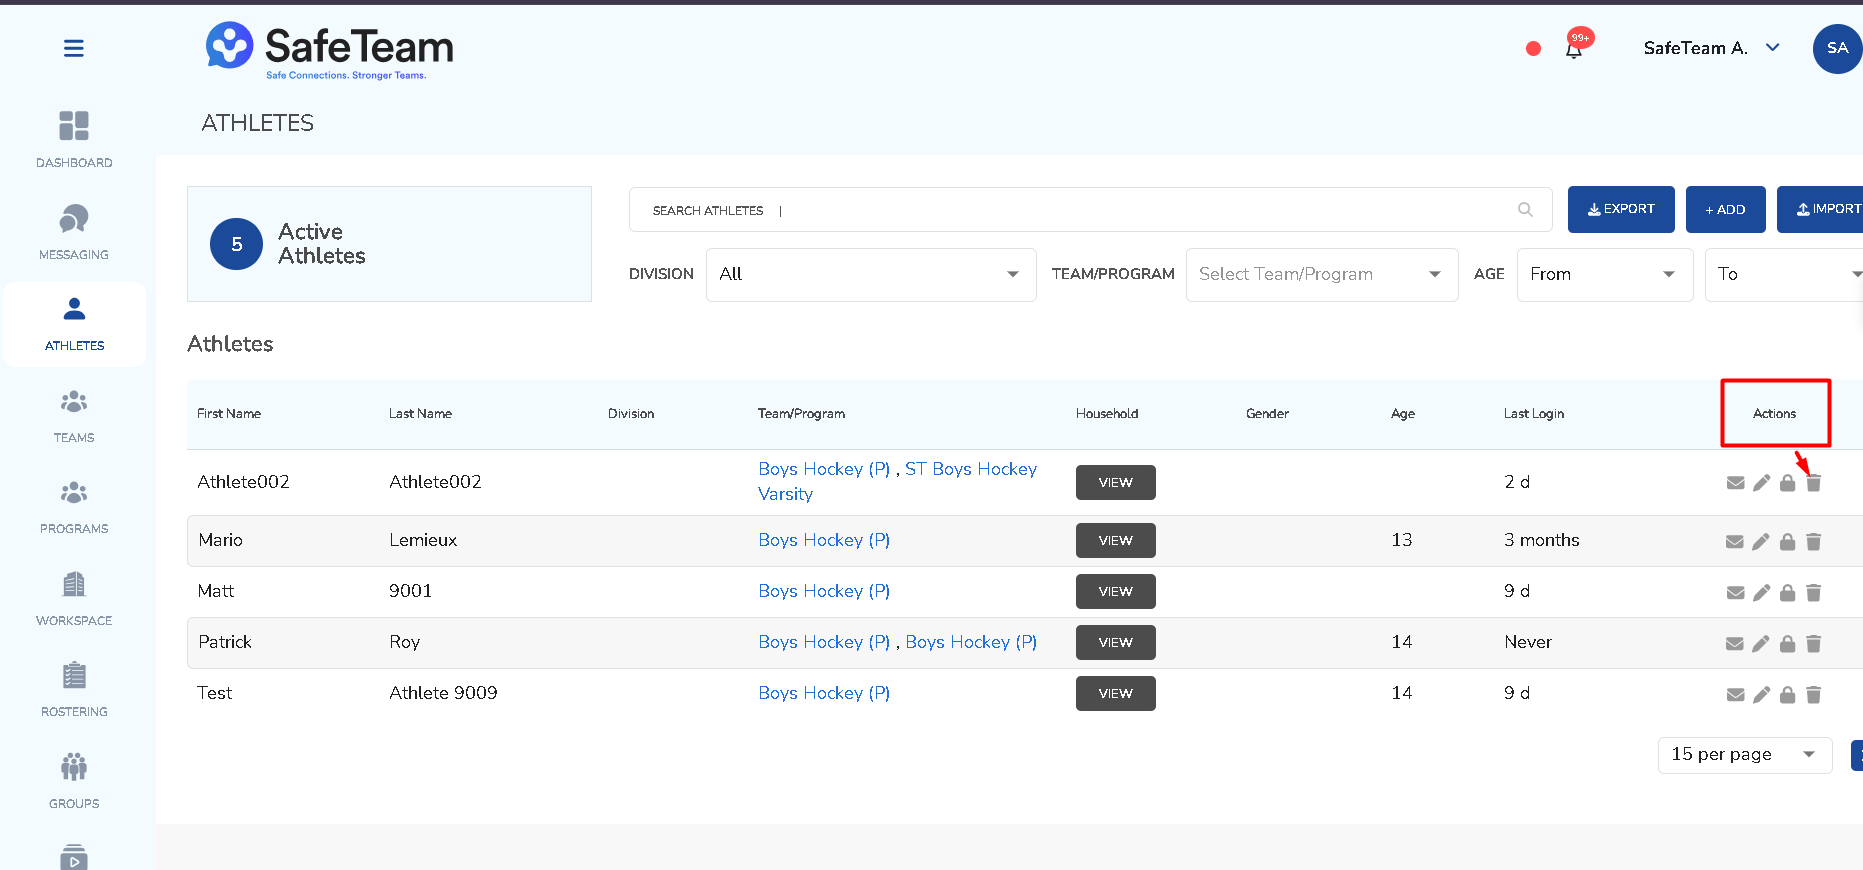This screenshot has width=1863, height=870.
Task: Click the search magnifier icon
Action: click(x=1525, y=210)
